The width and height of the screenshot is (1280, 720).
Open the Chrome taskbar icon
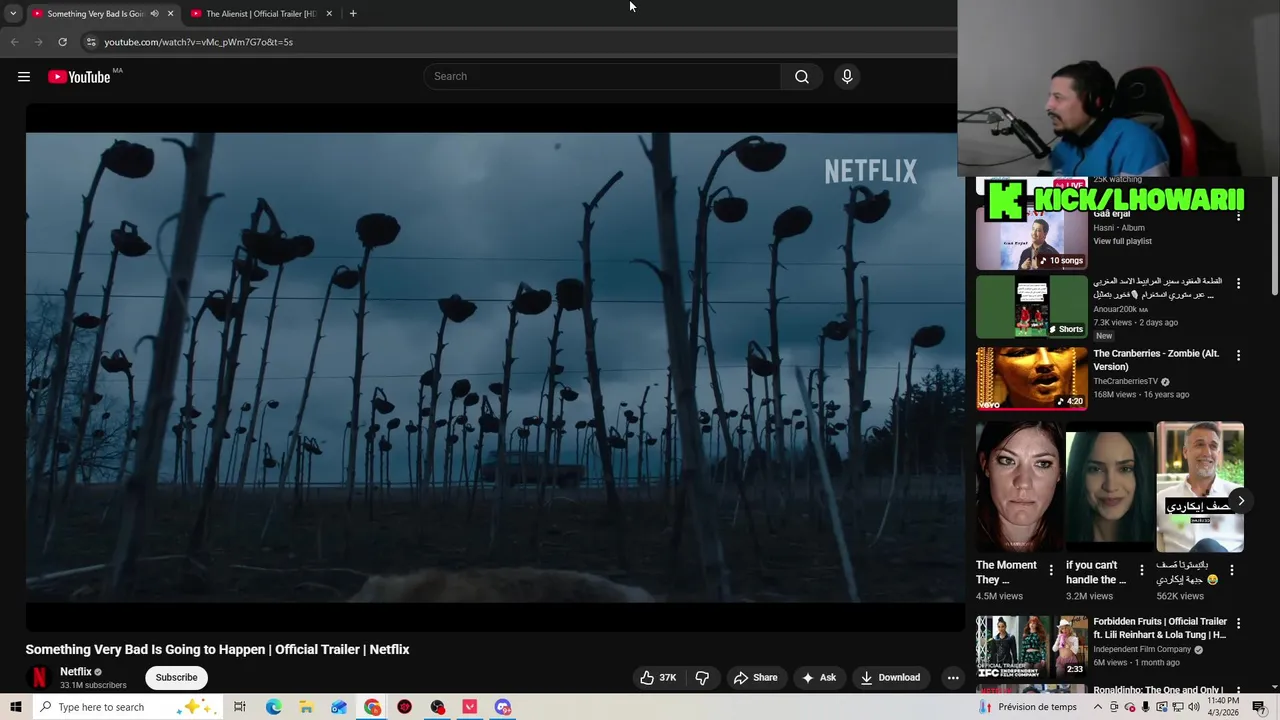click(372, 707)
